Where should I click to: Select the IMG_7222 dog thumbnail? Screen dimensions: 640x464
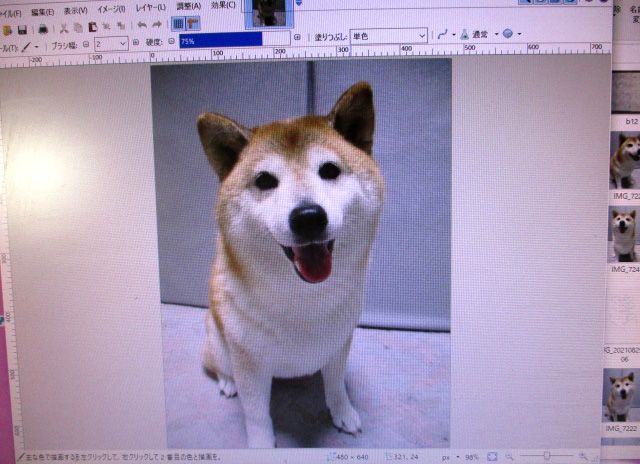coord(623,396)
